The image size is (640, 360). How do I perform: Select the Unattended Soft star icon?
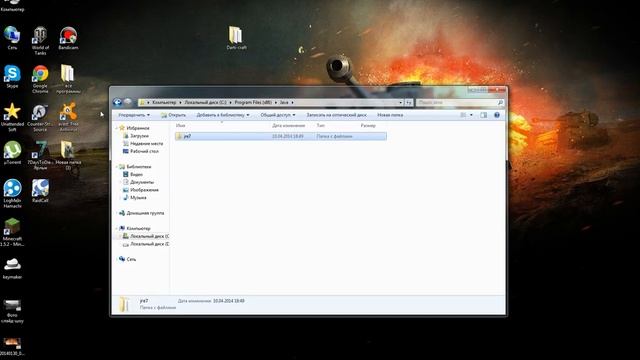pyautogui.click(x=12, y=117)
